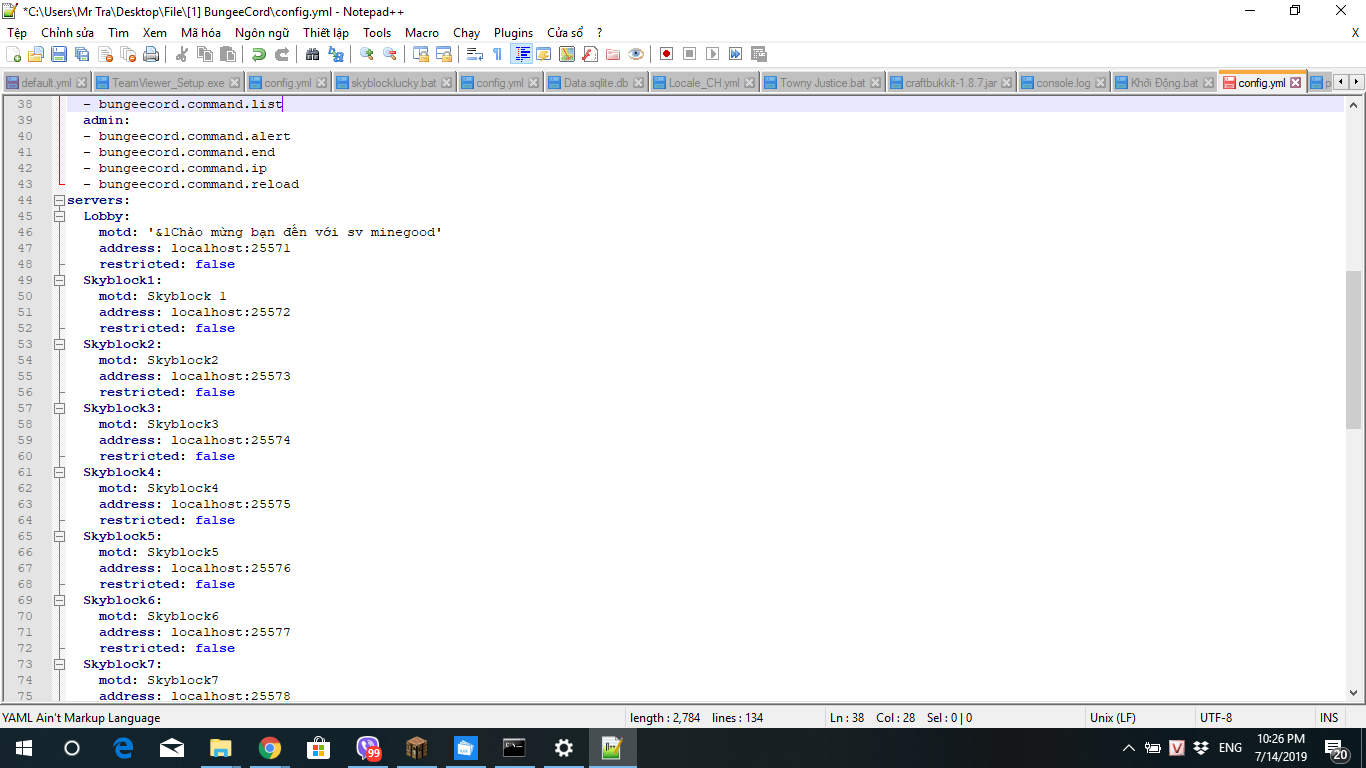Collapse the Skyblock2 fold marker
Screen dimensions: 1366x768
(x=59, y=344)
